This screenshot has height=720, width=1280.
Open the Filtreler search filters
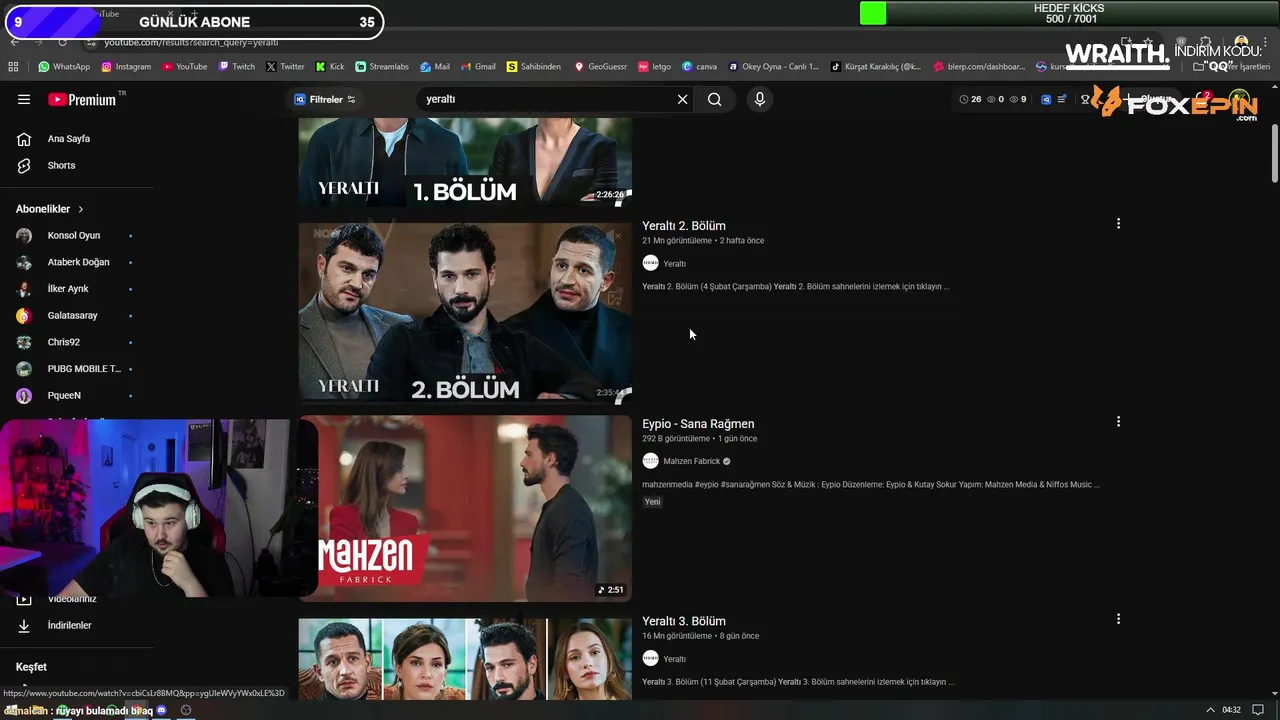(325, 99)
